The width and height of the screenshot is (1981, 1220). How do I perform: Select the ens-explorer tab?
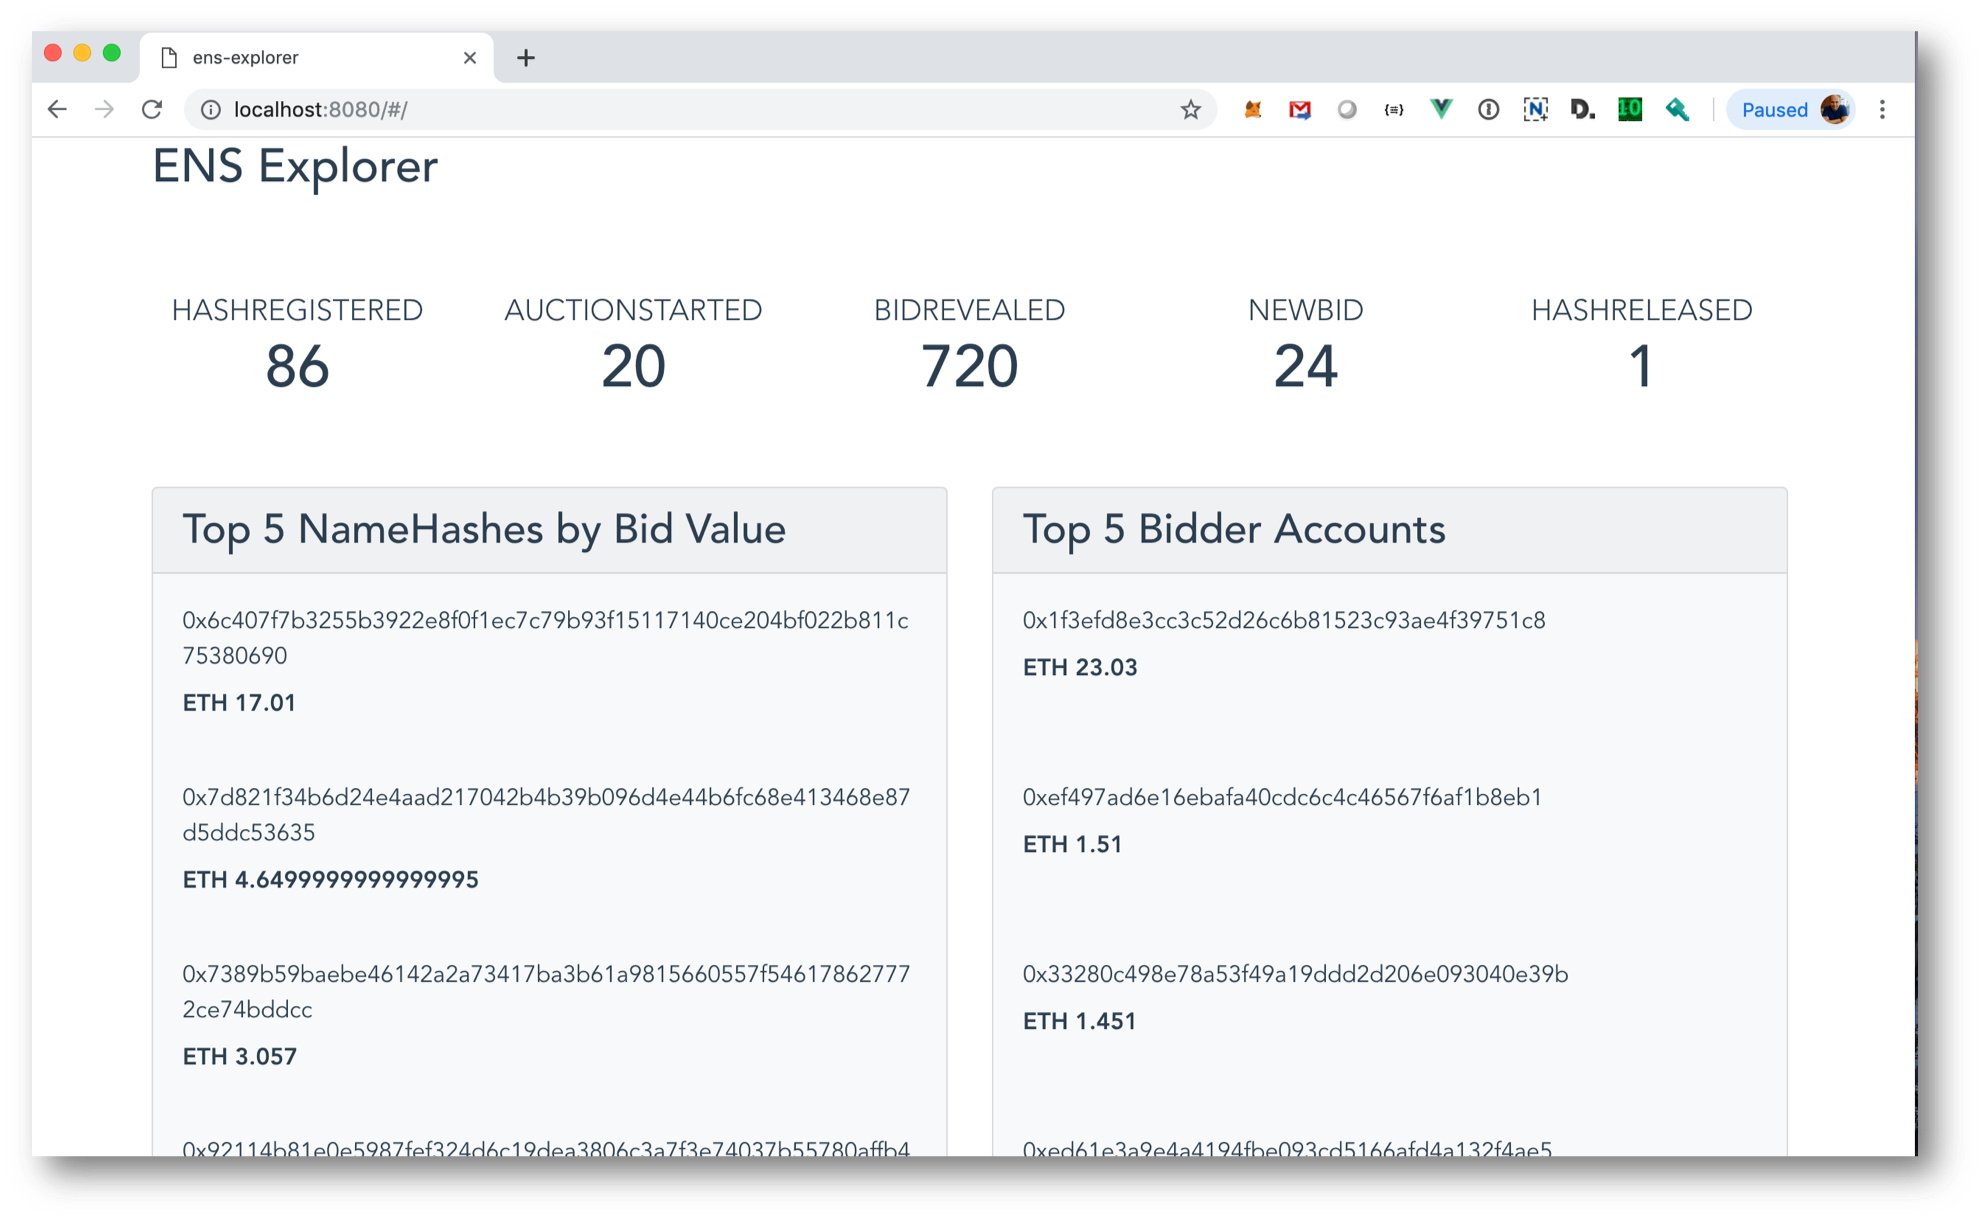(x=300, y=58)
